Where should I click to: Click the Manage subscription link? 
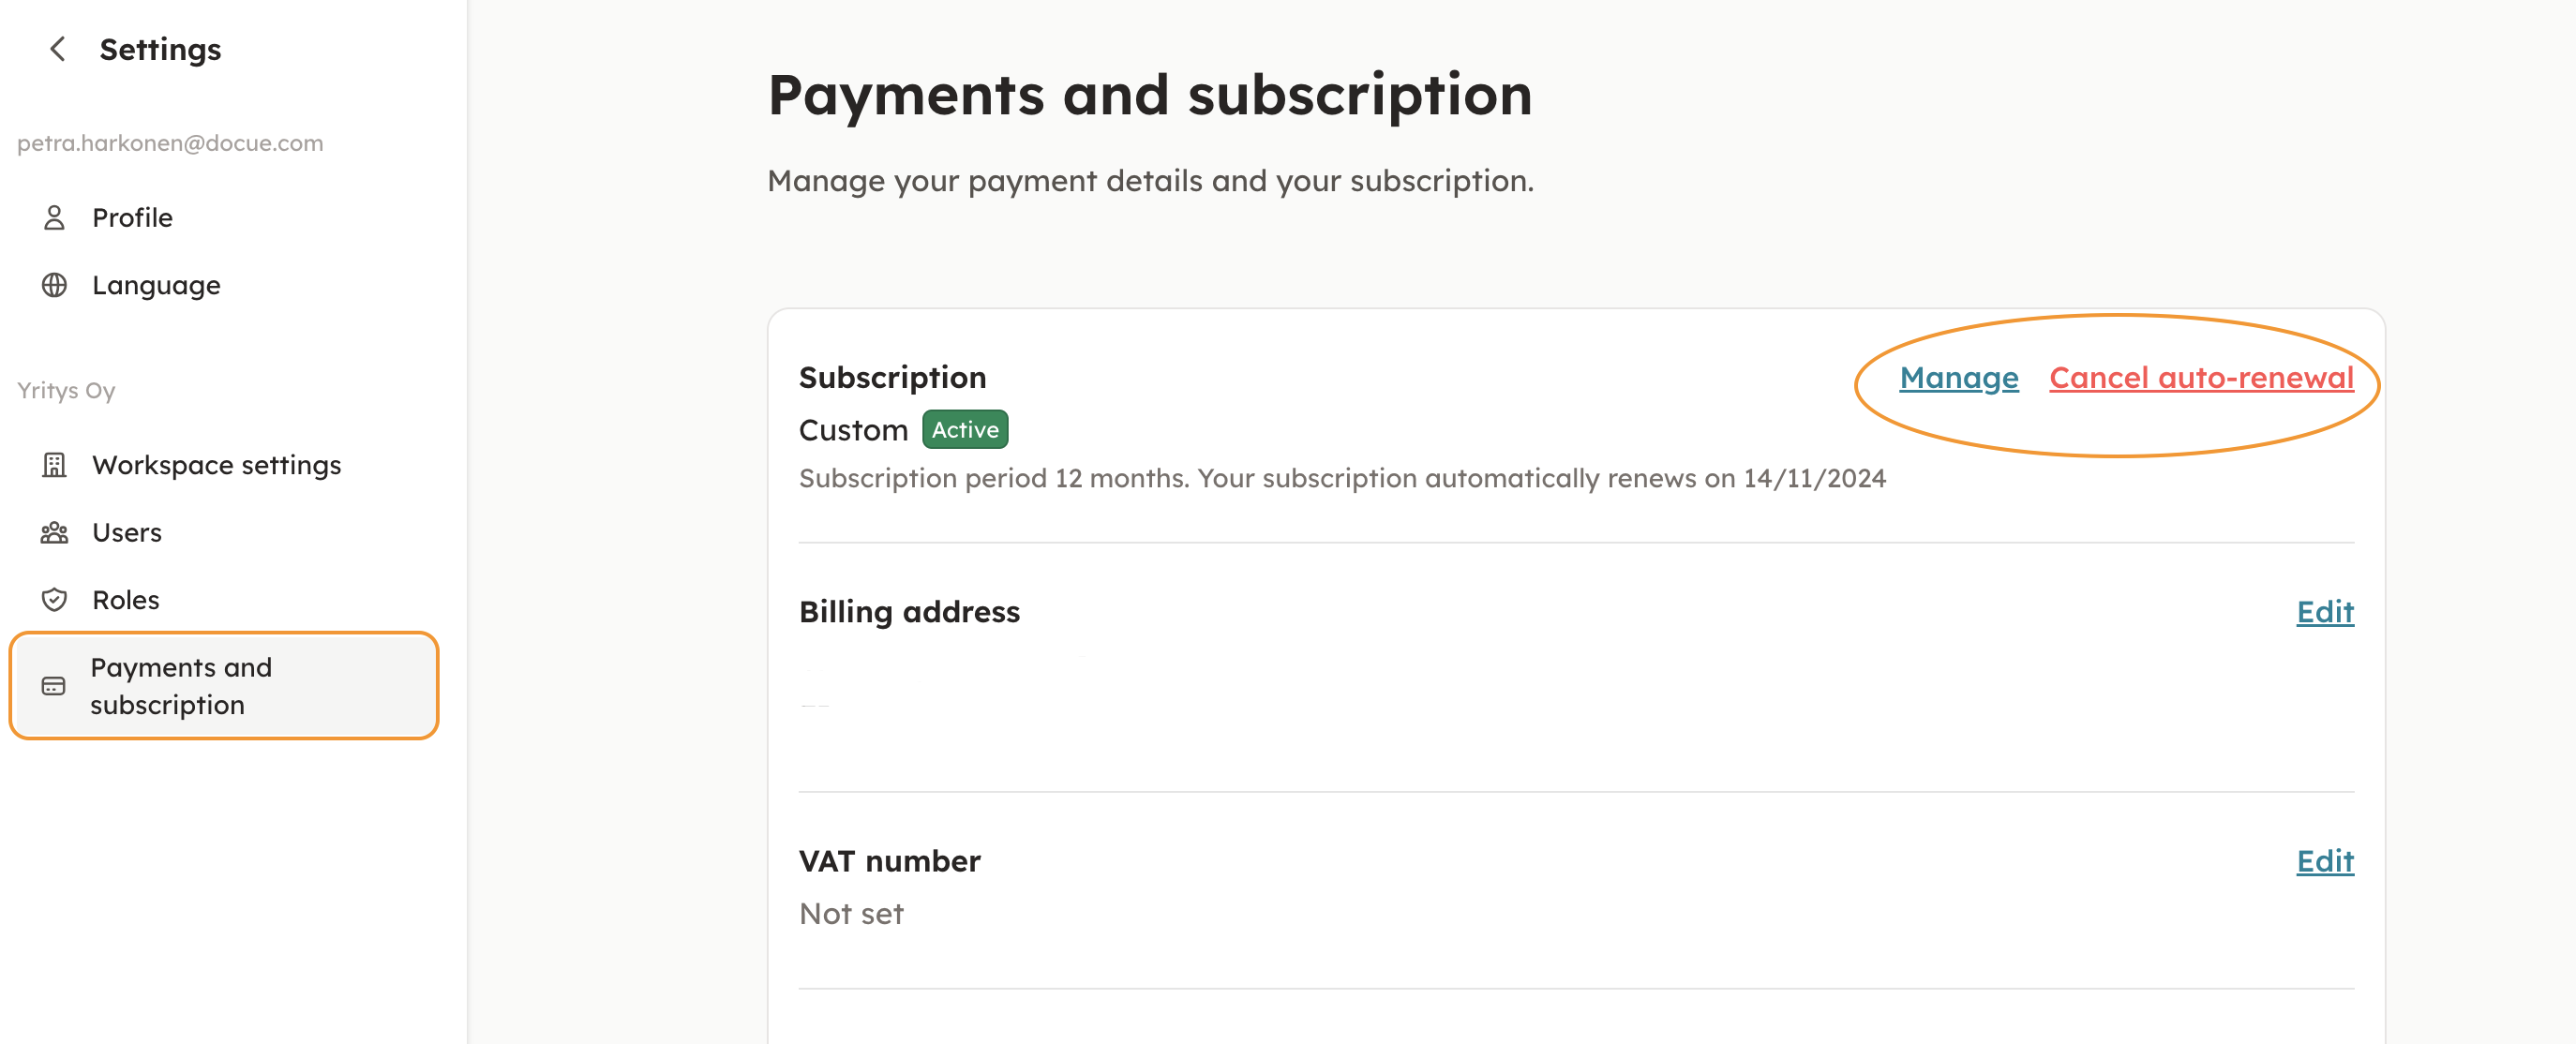tap(1958, 378)
